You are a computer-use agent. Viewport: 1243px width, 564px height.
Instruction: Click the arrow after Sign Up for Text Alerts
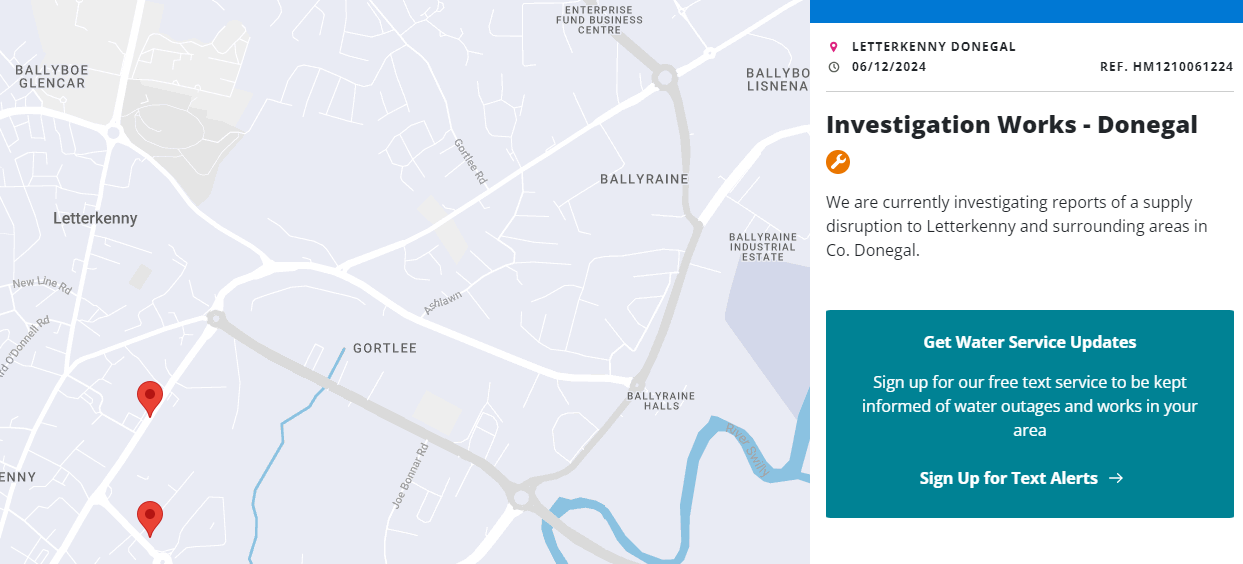point(1116,478)
